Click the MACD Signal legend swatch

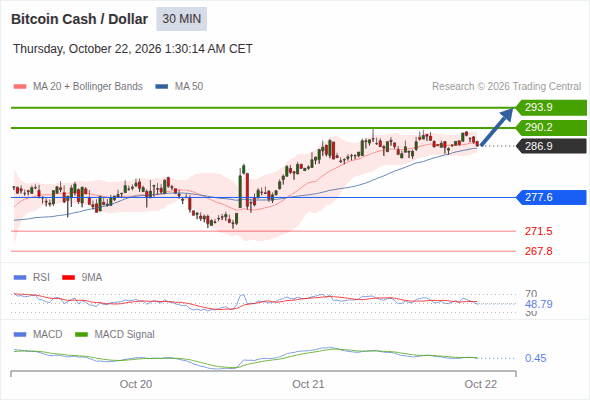[81, 334]
